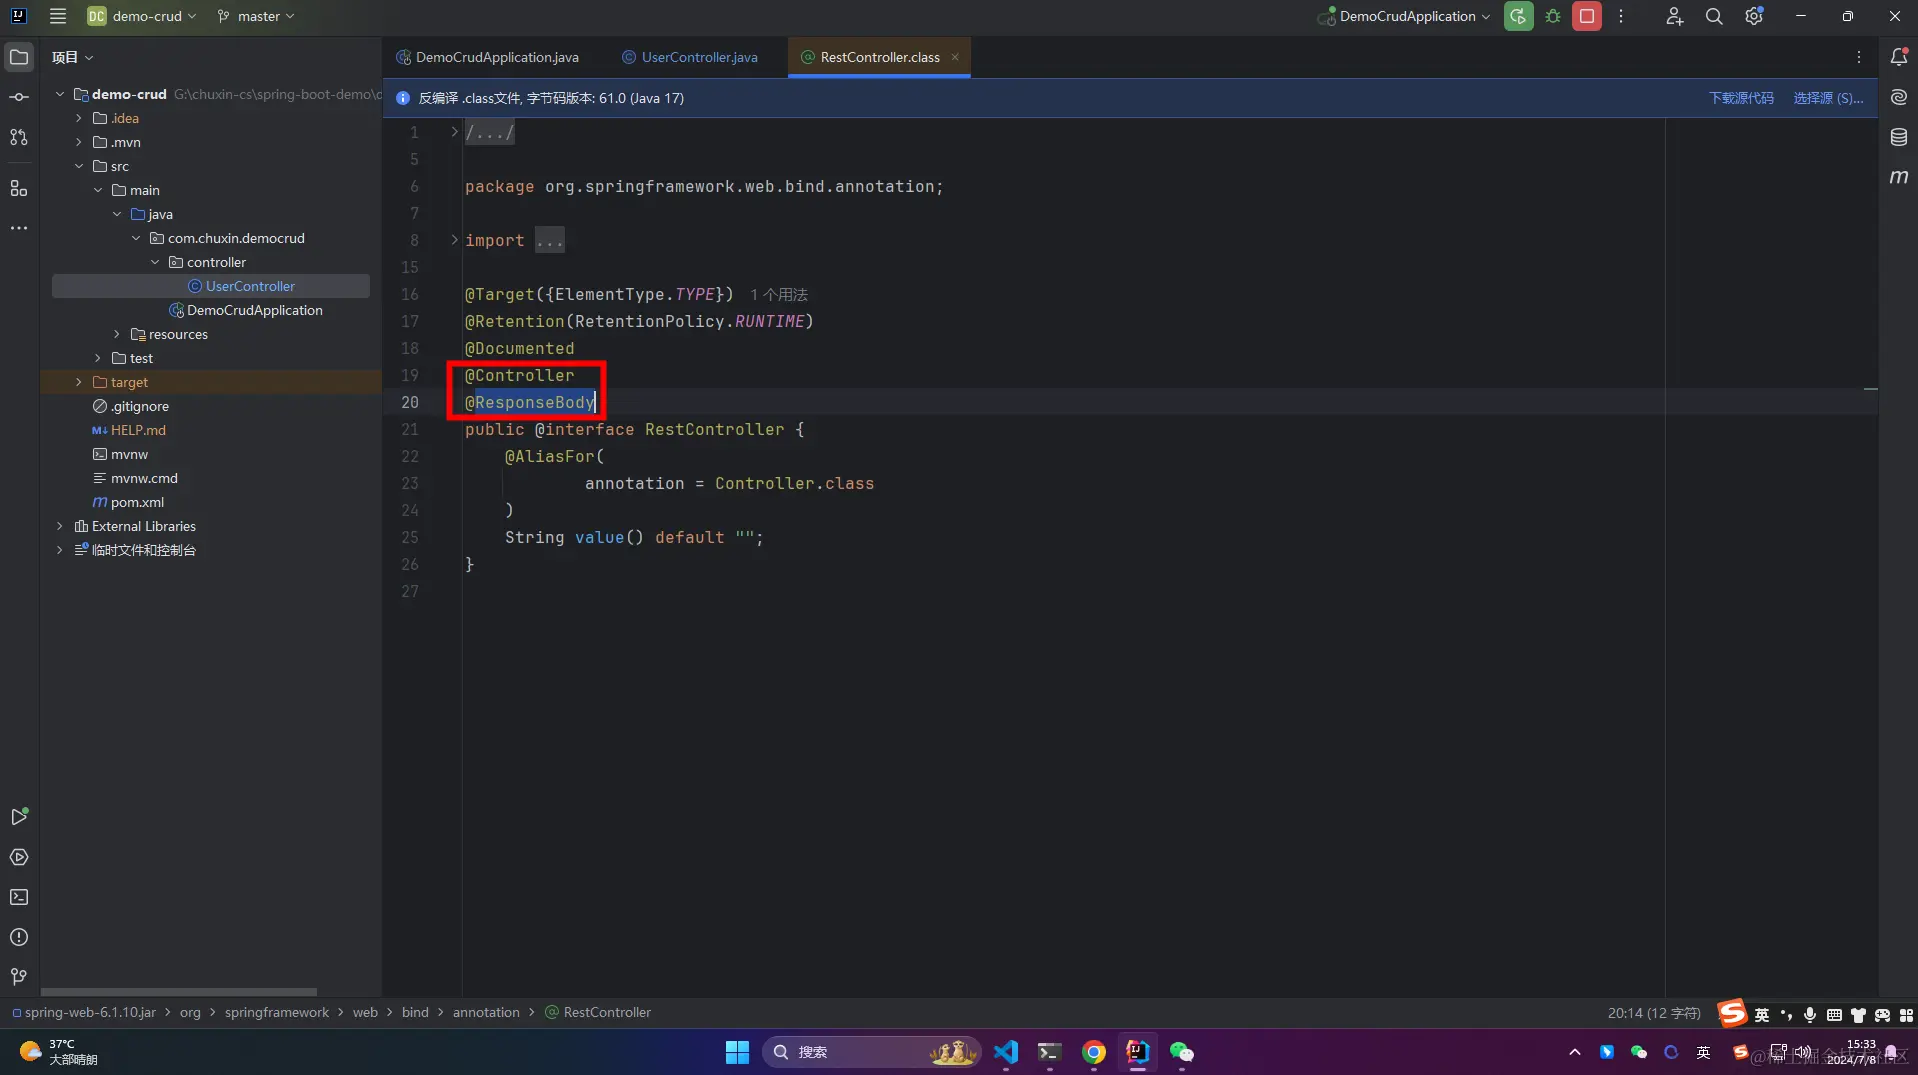Open the main hamburger menu
Image resolution: width=1918 pixels, height=1075 pixels.
58,16
